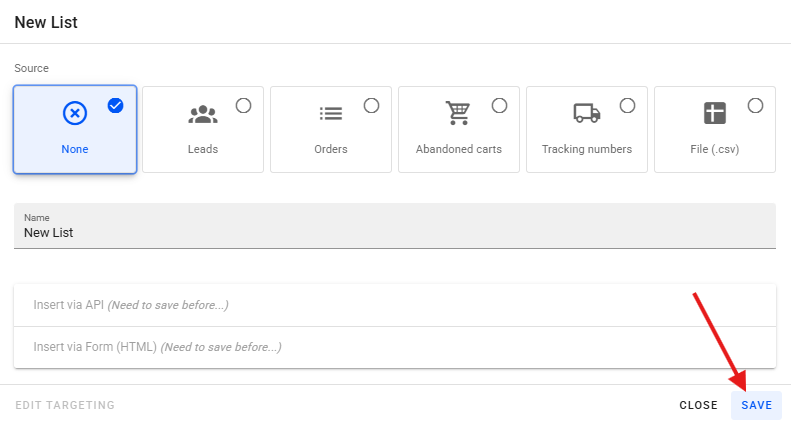Expand the Insert via API section

pyautogui.click(x=395, y=305)
